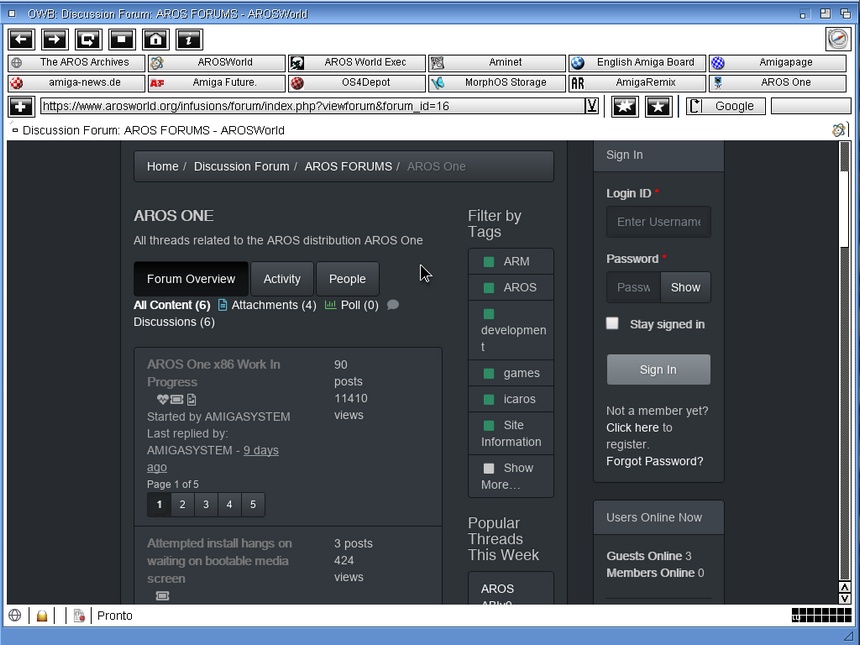The width and height of the screenshot is (860, 645).
Task: Click the Forward navigation arrow button
Action: click(x=55, y=39)
